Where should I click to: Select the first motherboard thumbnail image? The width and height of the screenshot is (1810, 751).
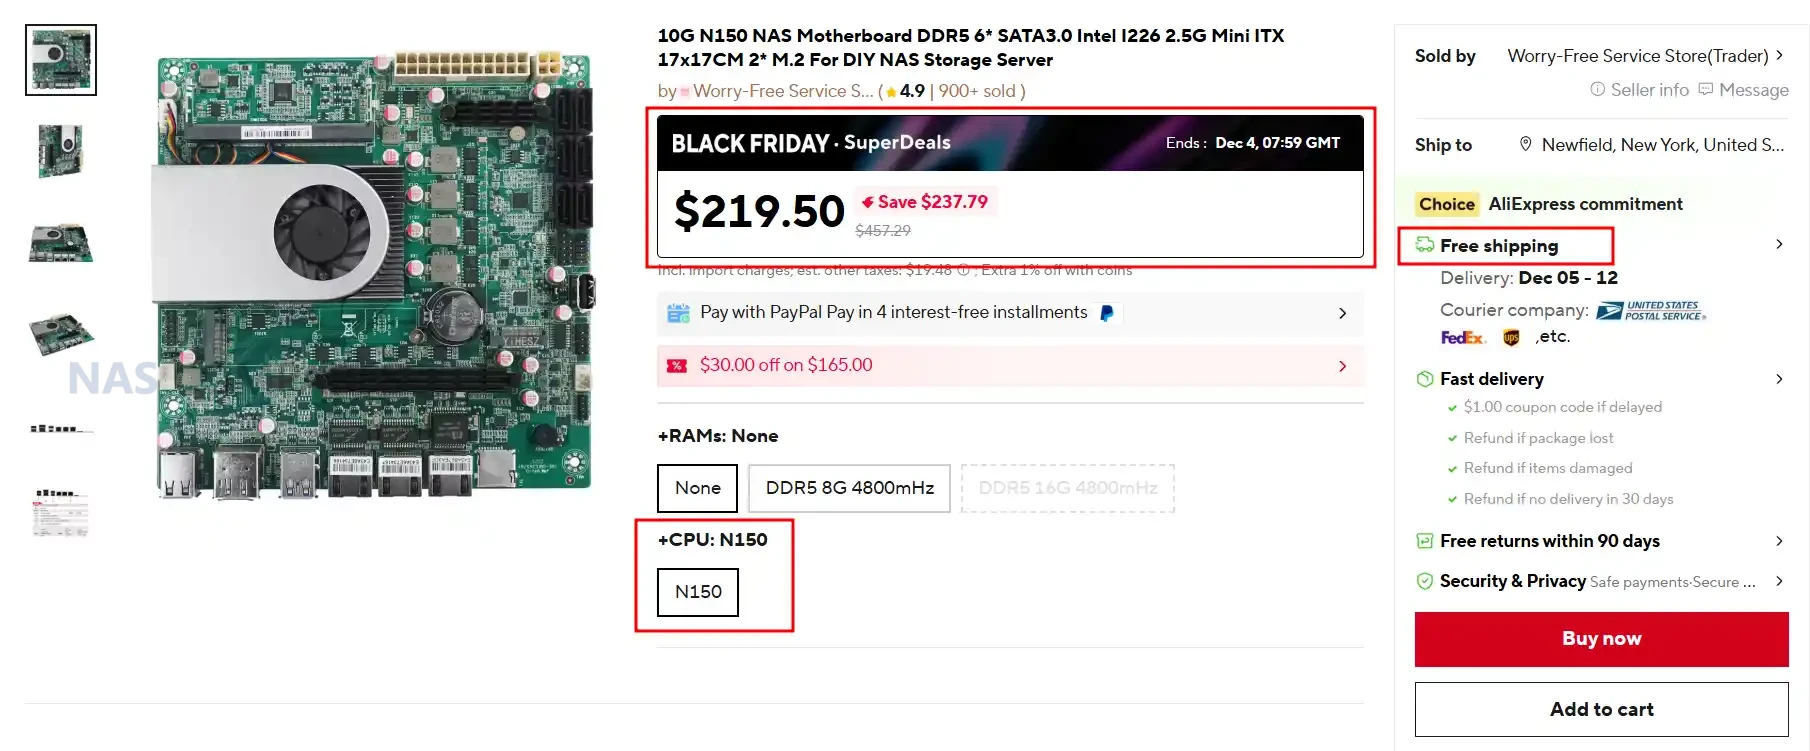point(61,60)
